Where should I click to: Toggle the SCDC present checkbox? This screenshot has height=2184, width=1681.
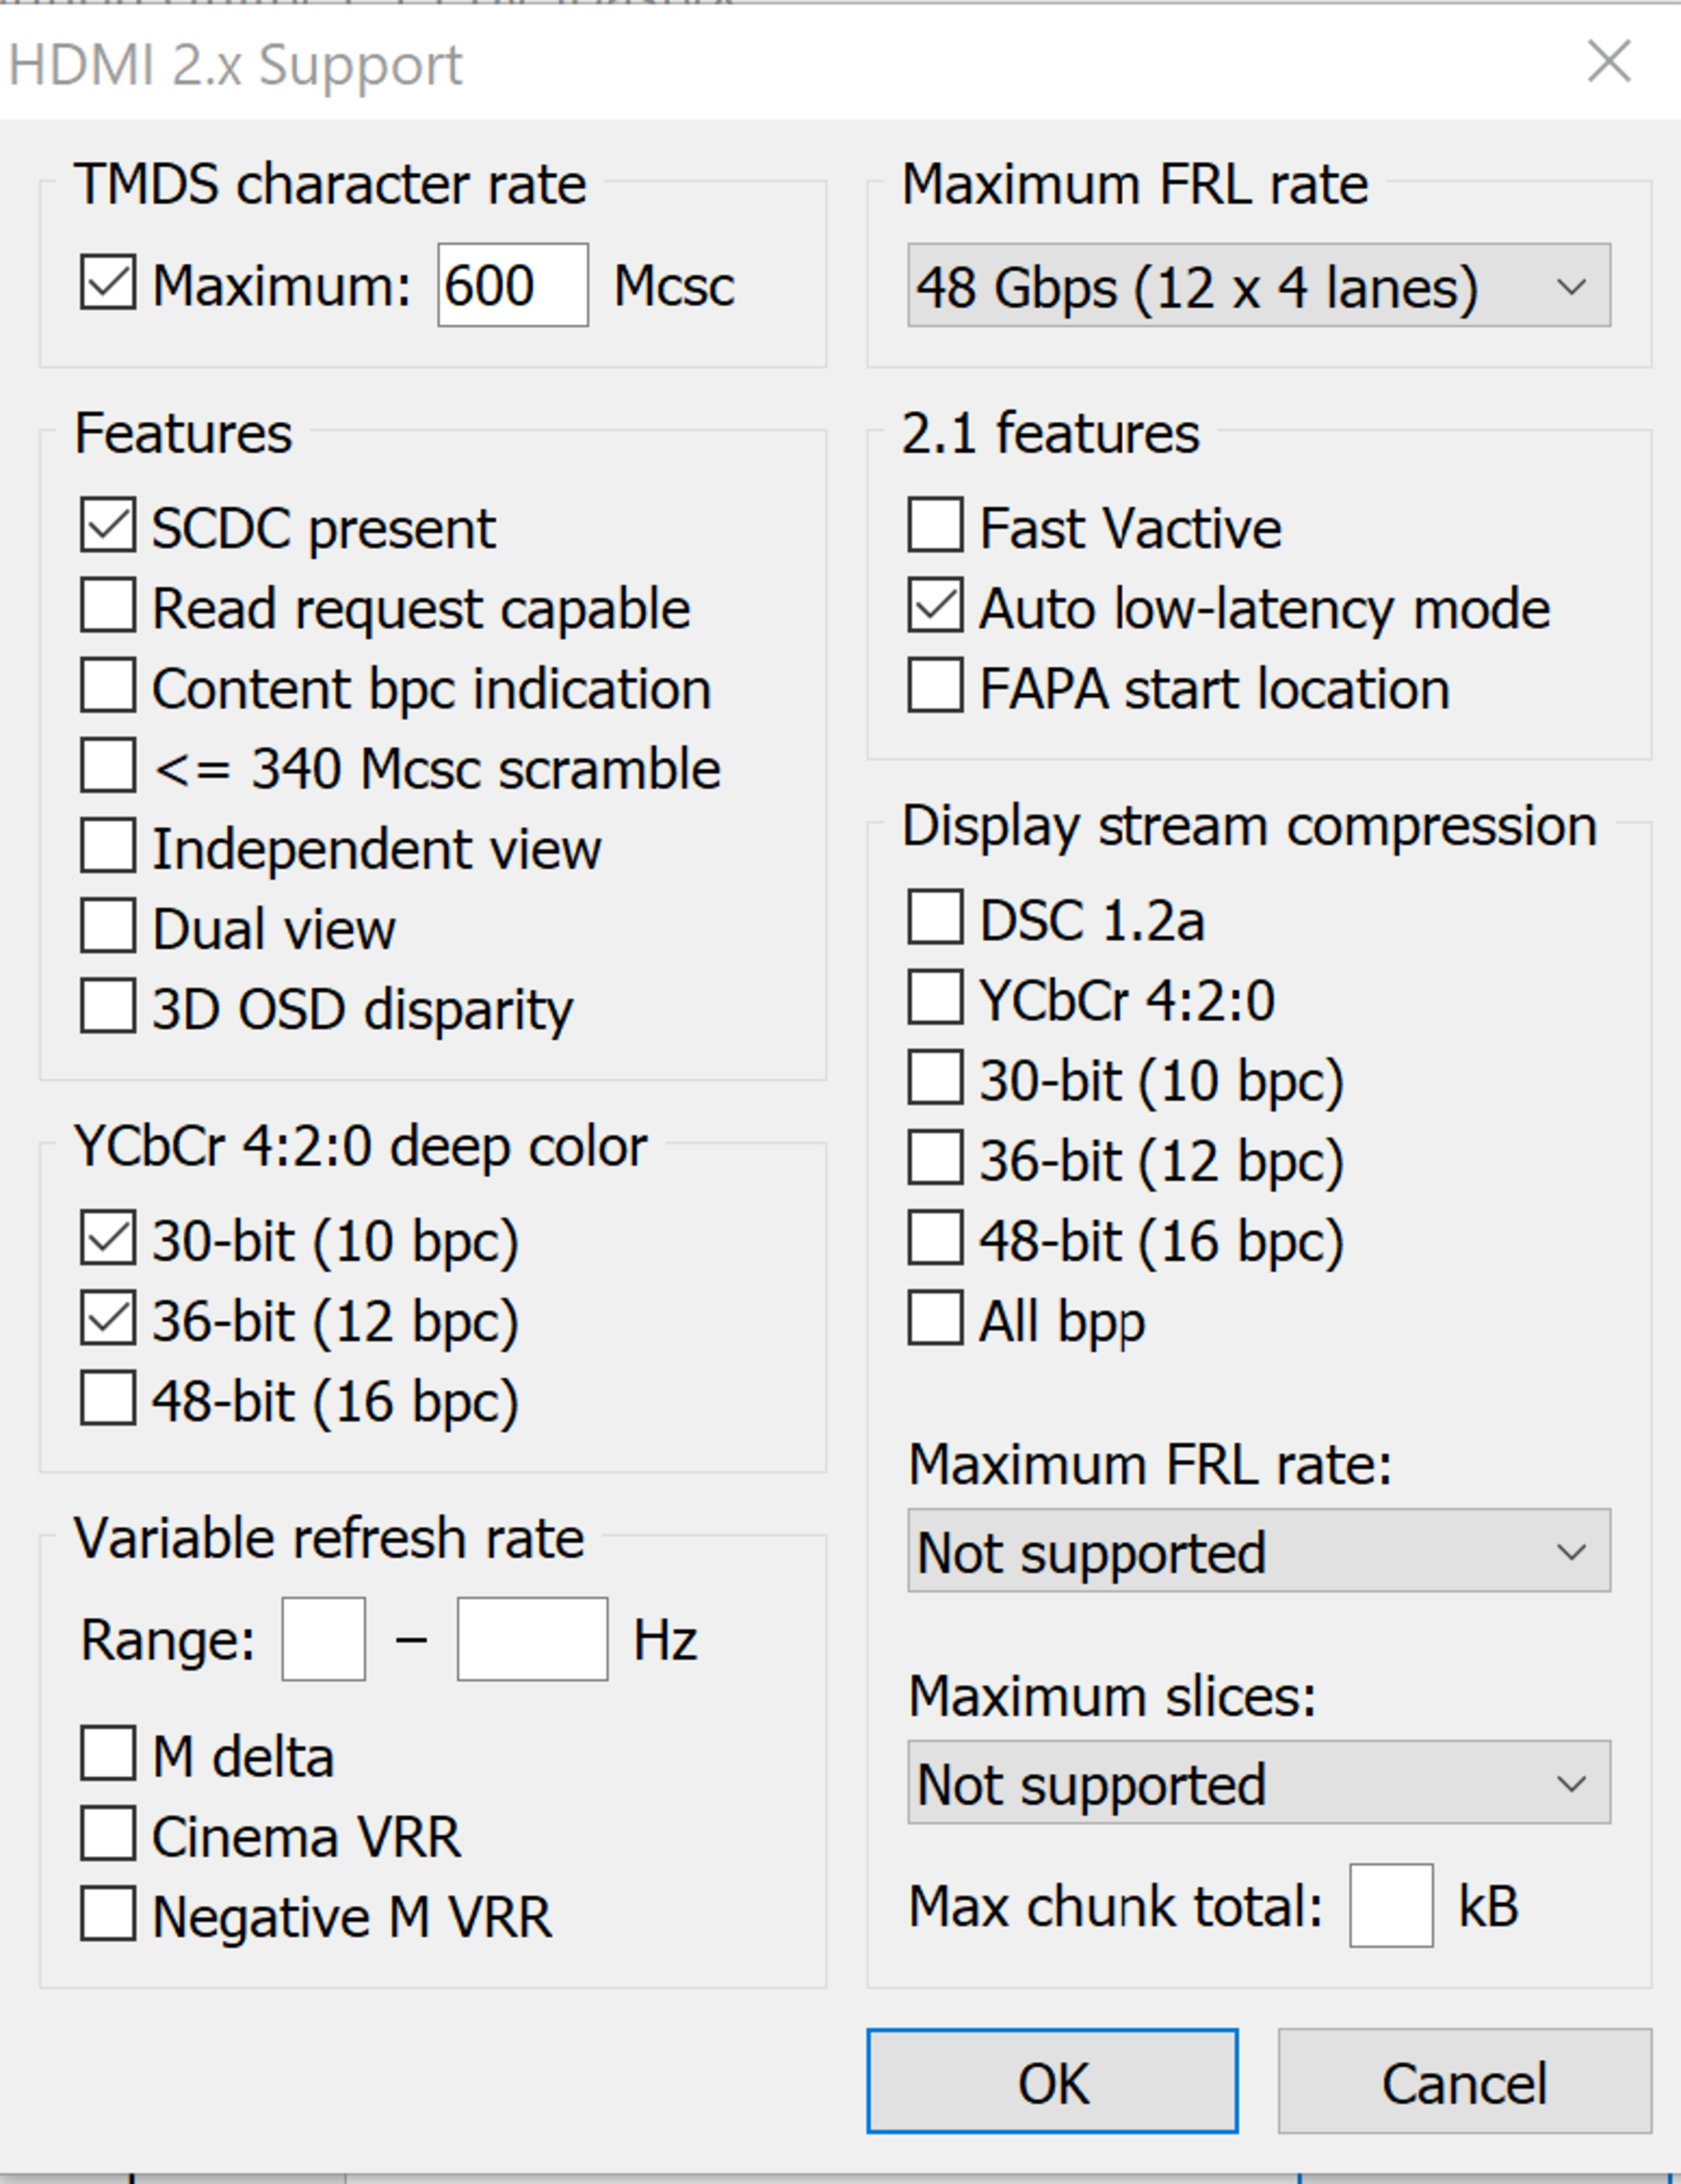click(x=108, y=526)
